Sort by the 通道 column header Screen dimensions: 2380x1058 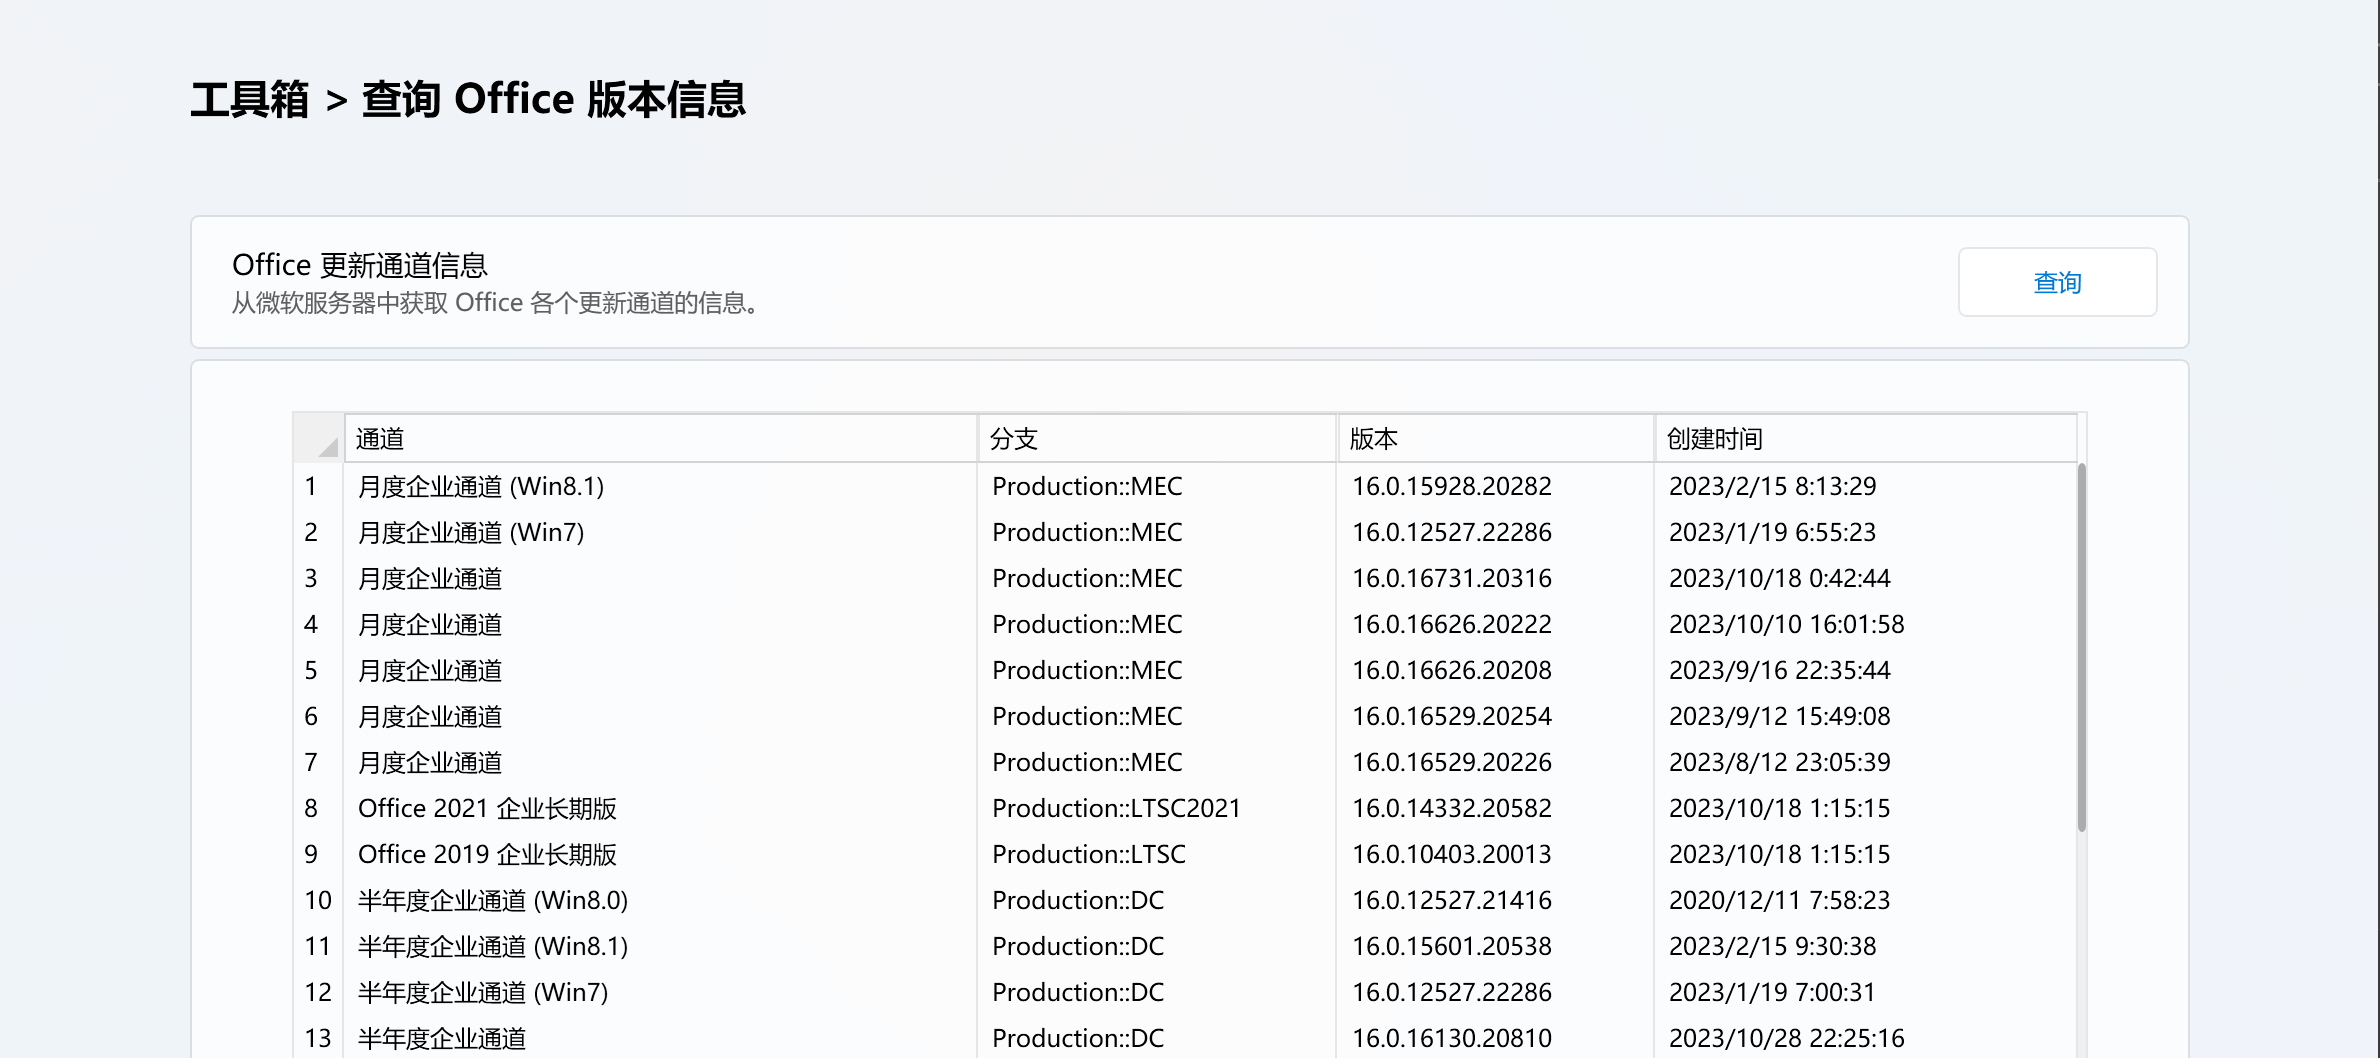coord(661,439)
